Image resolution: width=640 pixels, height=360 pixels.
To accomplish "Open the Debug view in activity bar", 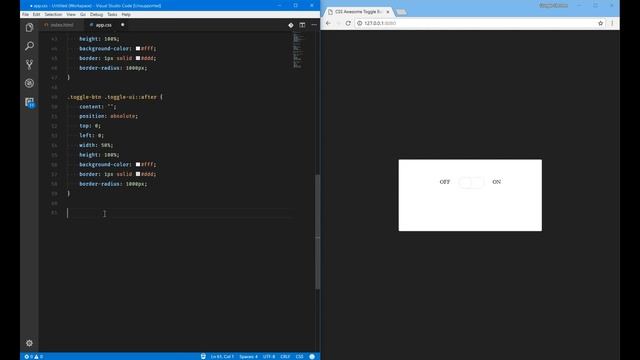I will pyautogui.click(x=29, y=83).
